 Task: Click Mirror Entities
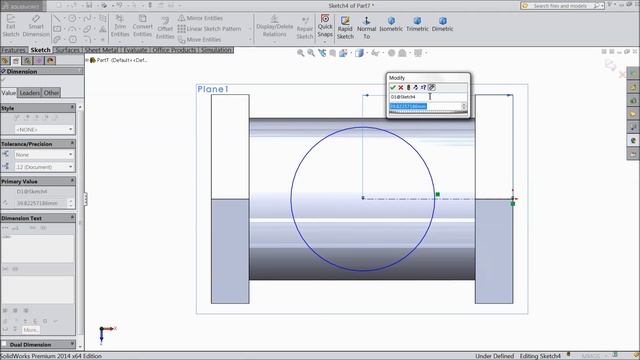200,18
